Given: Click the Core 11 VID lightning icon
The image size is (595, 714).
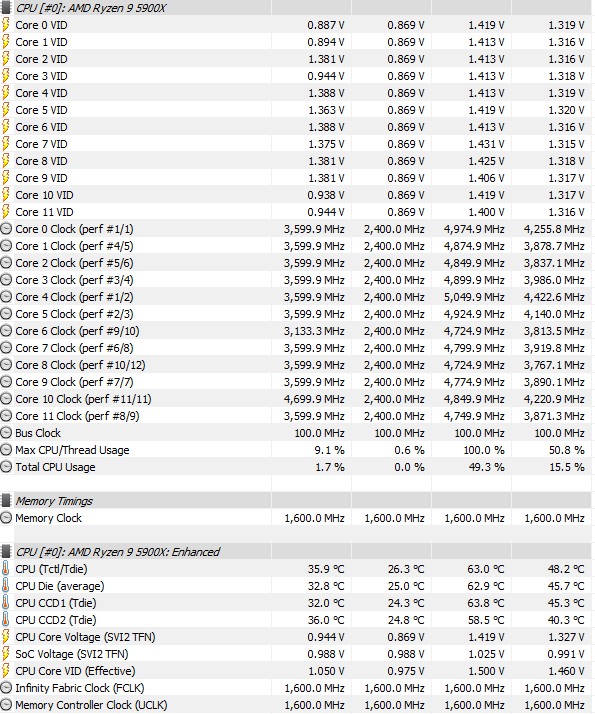Looking at the screenshot, I should (5, 212).
